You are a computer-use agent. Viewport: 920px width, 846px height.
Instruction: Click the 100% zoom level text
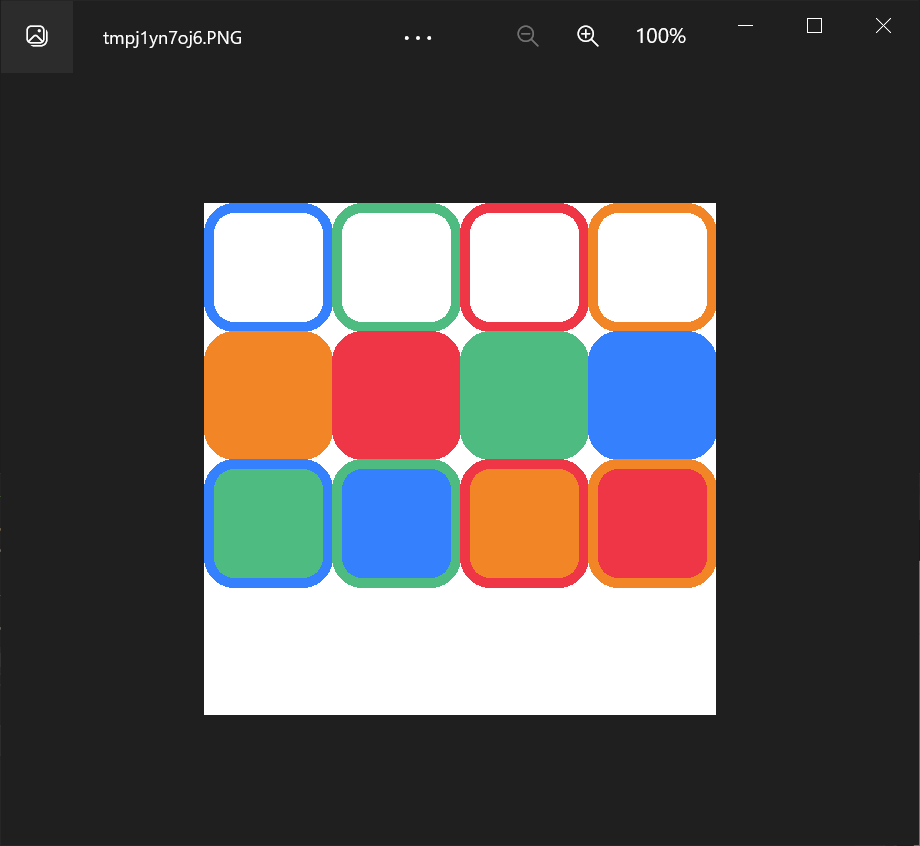tap(661, 36)
